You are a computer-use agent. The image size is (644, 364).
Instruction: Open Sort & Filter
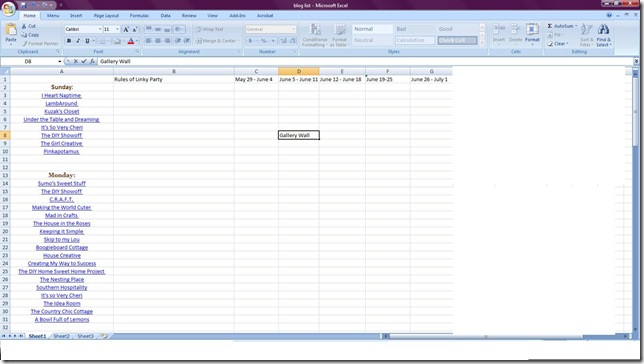pos(586,35)
